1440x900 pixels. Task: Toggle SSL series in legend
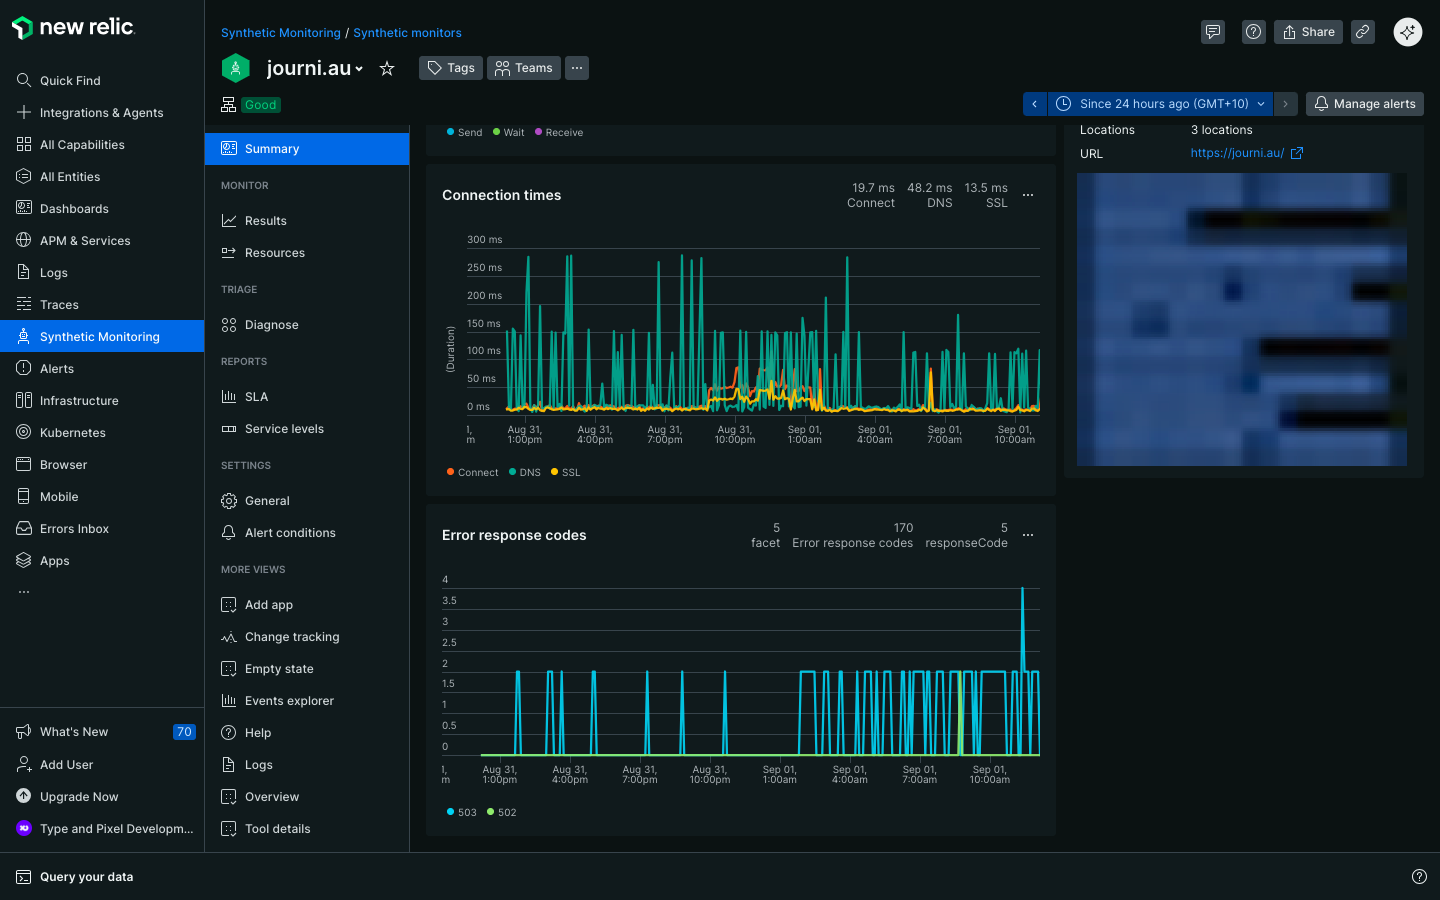click(x=565, y=472)
